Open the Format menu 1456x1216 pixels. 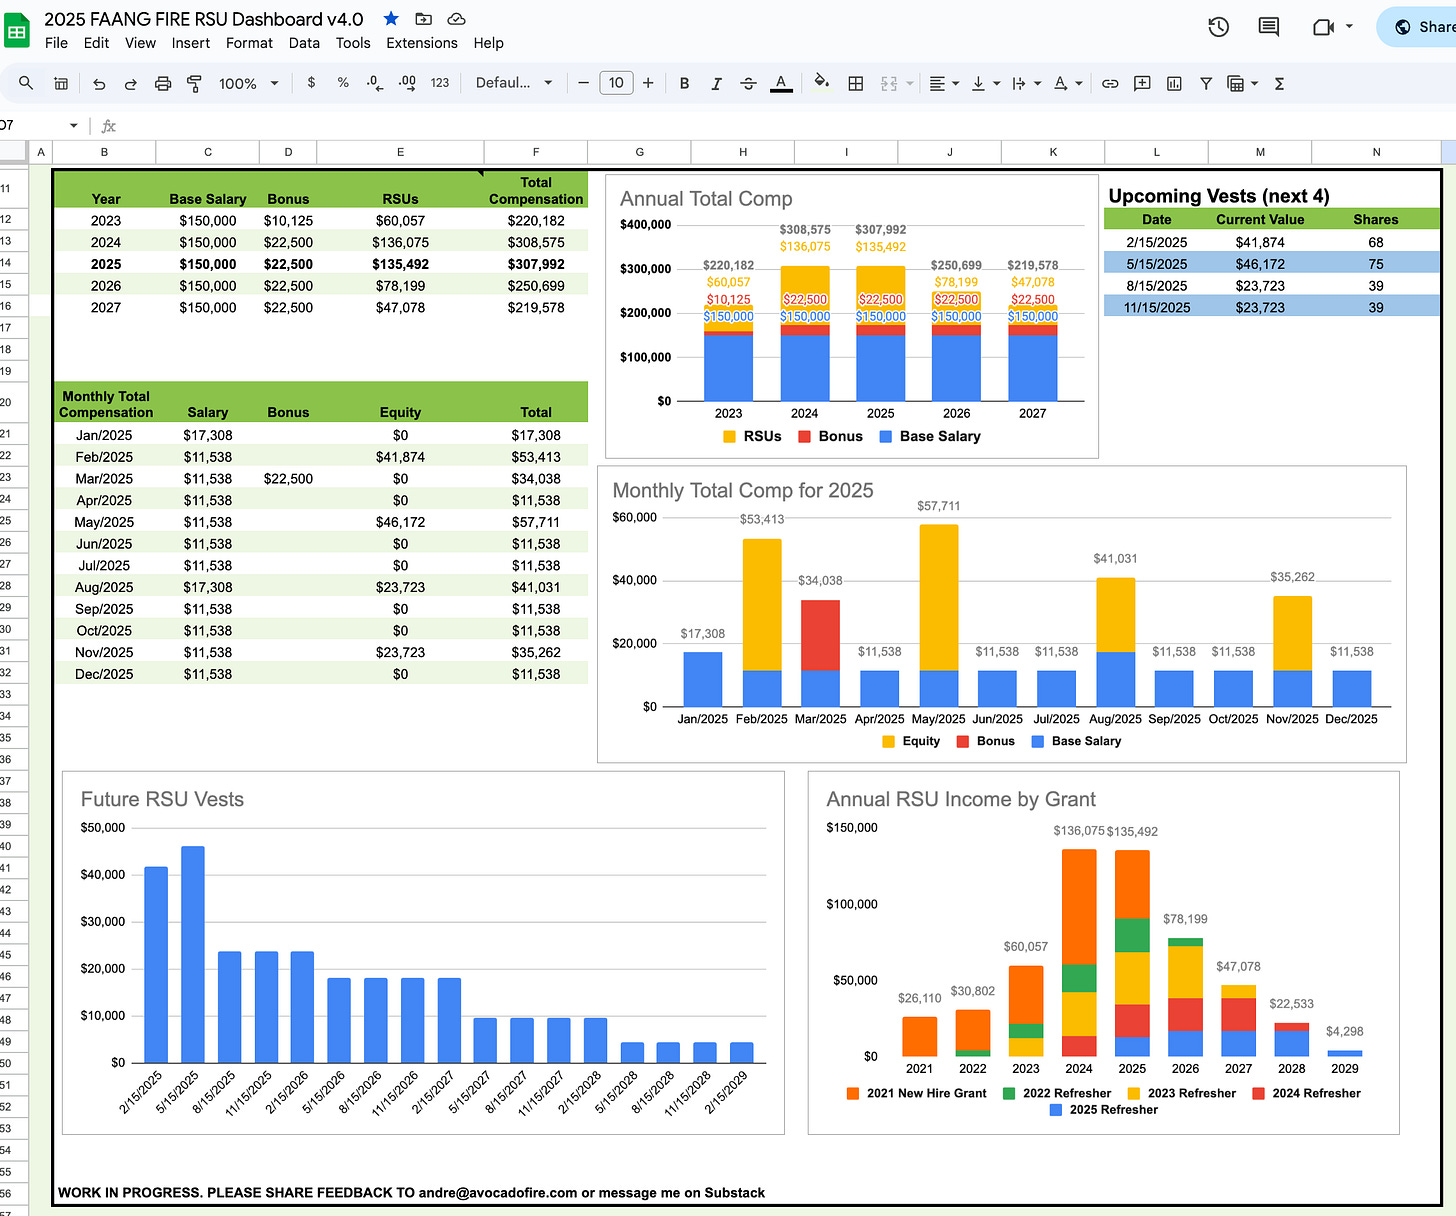[249, 43]
